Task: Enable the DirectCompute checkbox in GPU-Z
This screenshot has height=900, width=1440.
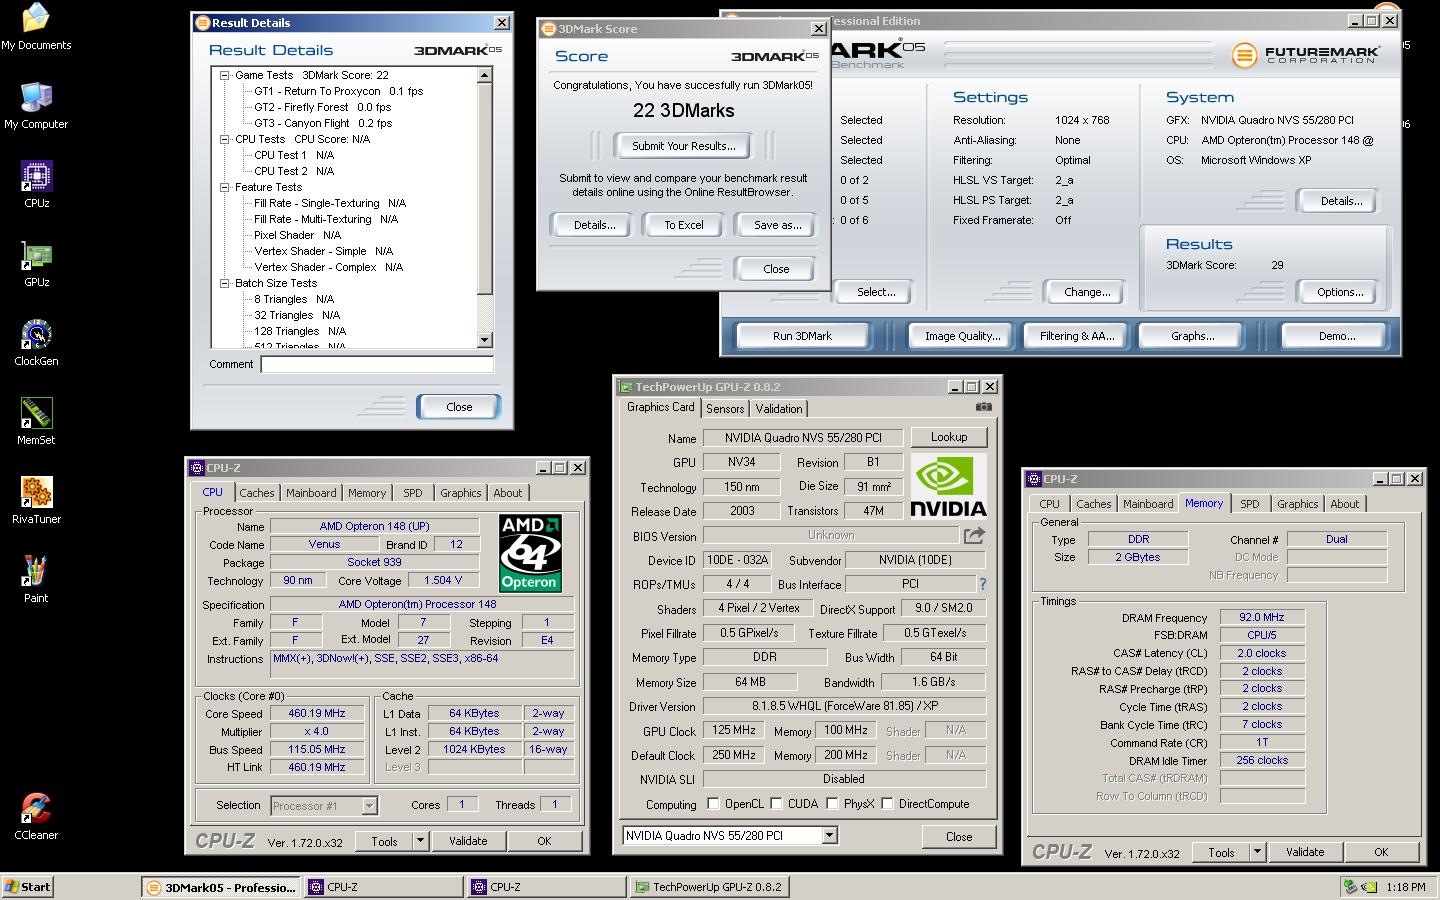Action: pyautogui.click(x=887, y=804)
